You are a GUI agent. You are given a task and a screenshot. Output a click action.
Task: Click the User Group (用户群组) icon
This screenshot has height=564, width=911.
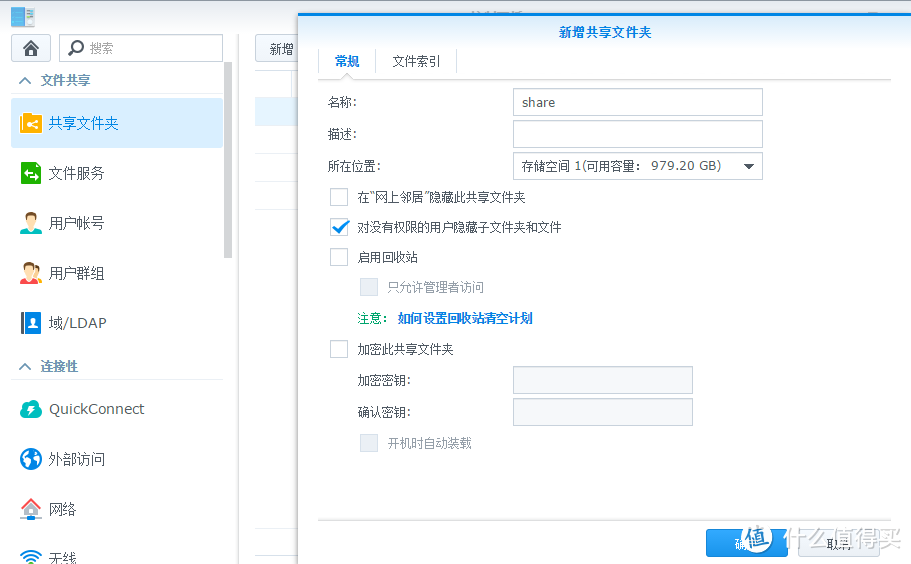point(31,273)
